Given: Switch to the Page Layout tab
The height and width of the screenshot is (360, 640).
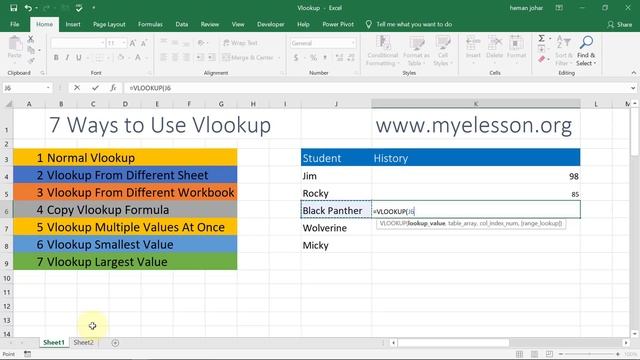Looking at the screenshot, I should (109, 24).
